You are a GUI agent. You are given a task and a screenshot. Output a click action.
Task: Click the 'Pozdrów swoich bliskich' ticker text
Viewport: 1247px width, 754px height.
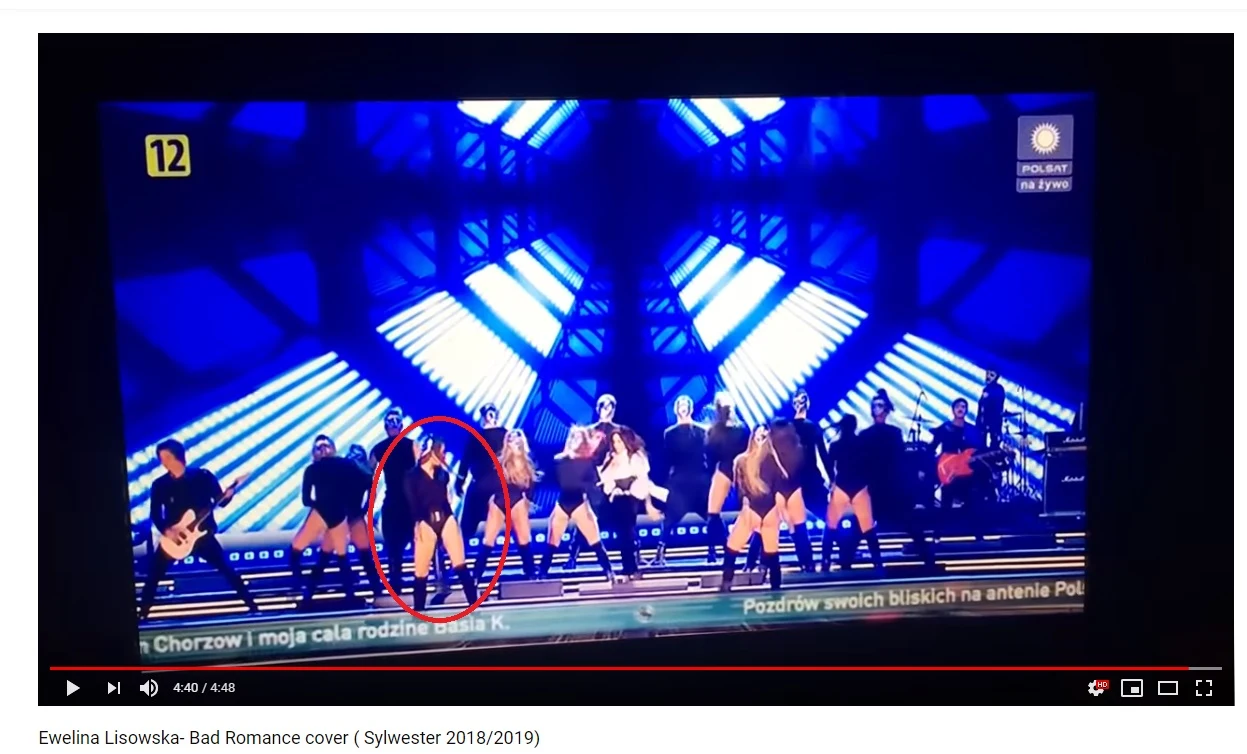pyautogui.click(x=912, y=599)
